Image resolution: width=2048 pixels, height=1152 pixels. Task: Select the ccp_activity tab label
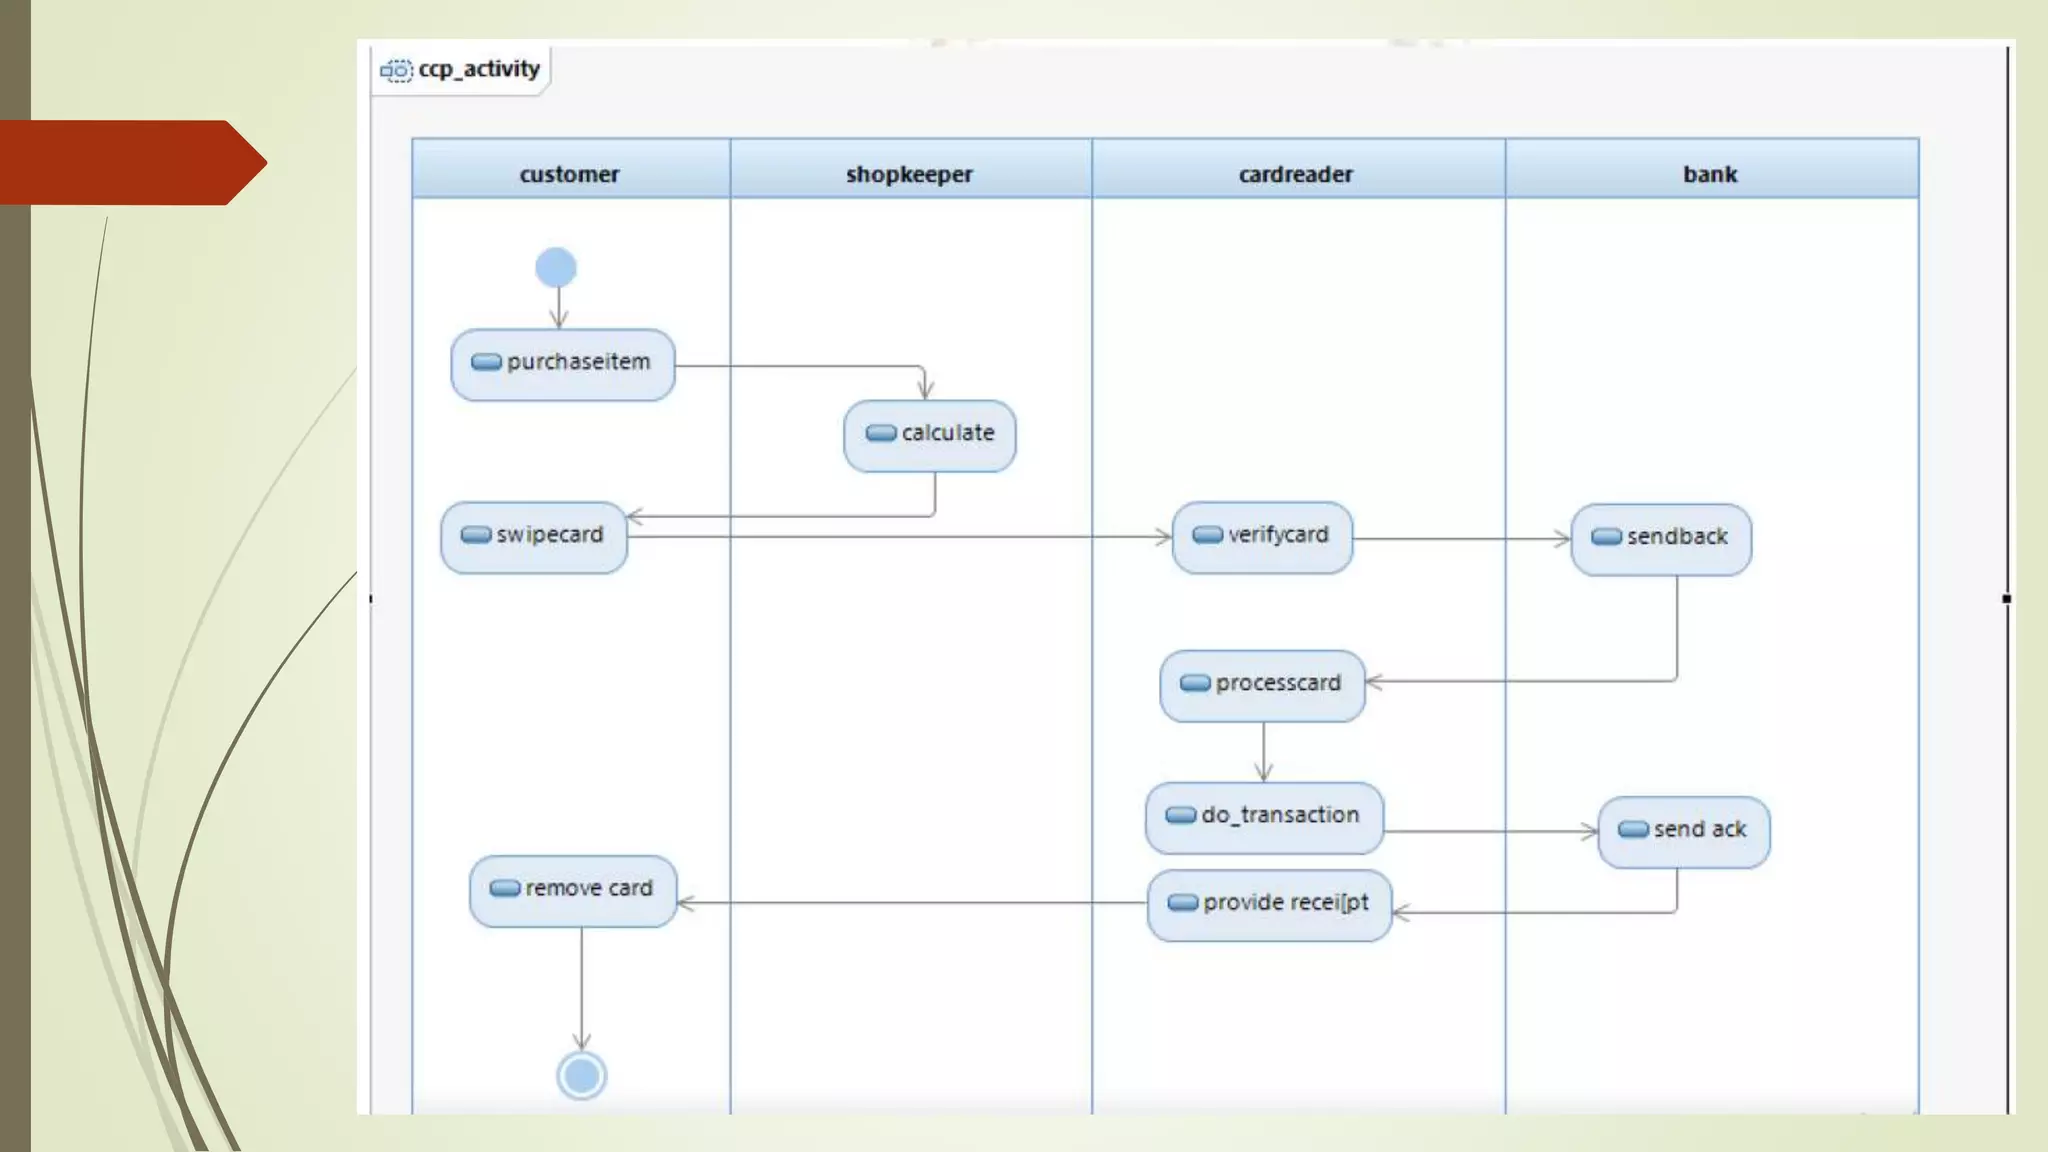pyautogui.click(x=479, y=69)
